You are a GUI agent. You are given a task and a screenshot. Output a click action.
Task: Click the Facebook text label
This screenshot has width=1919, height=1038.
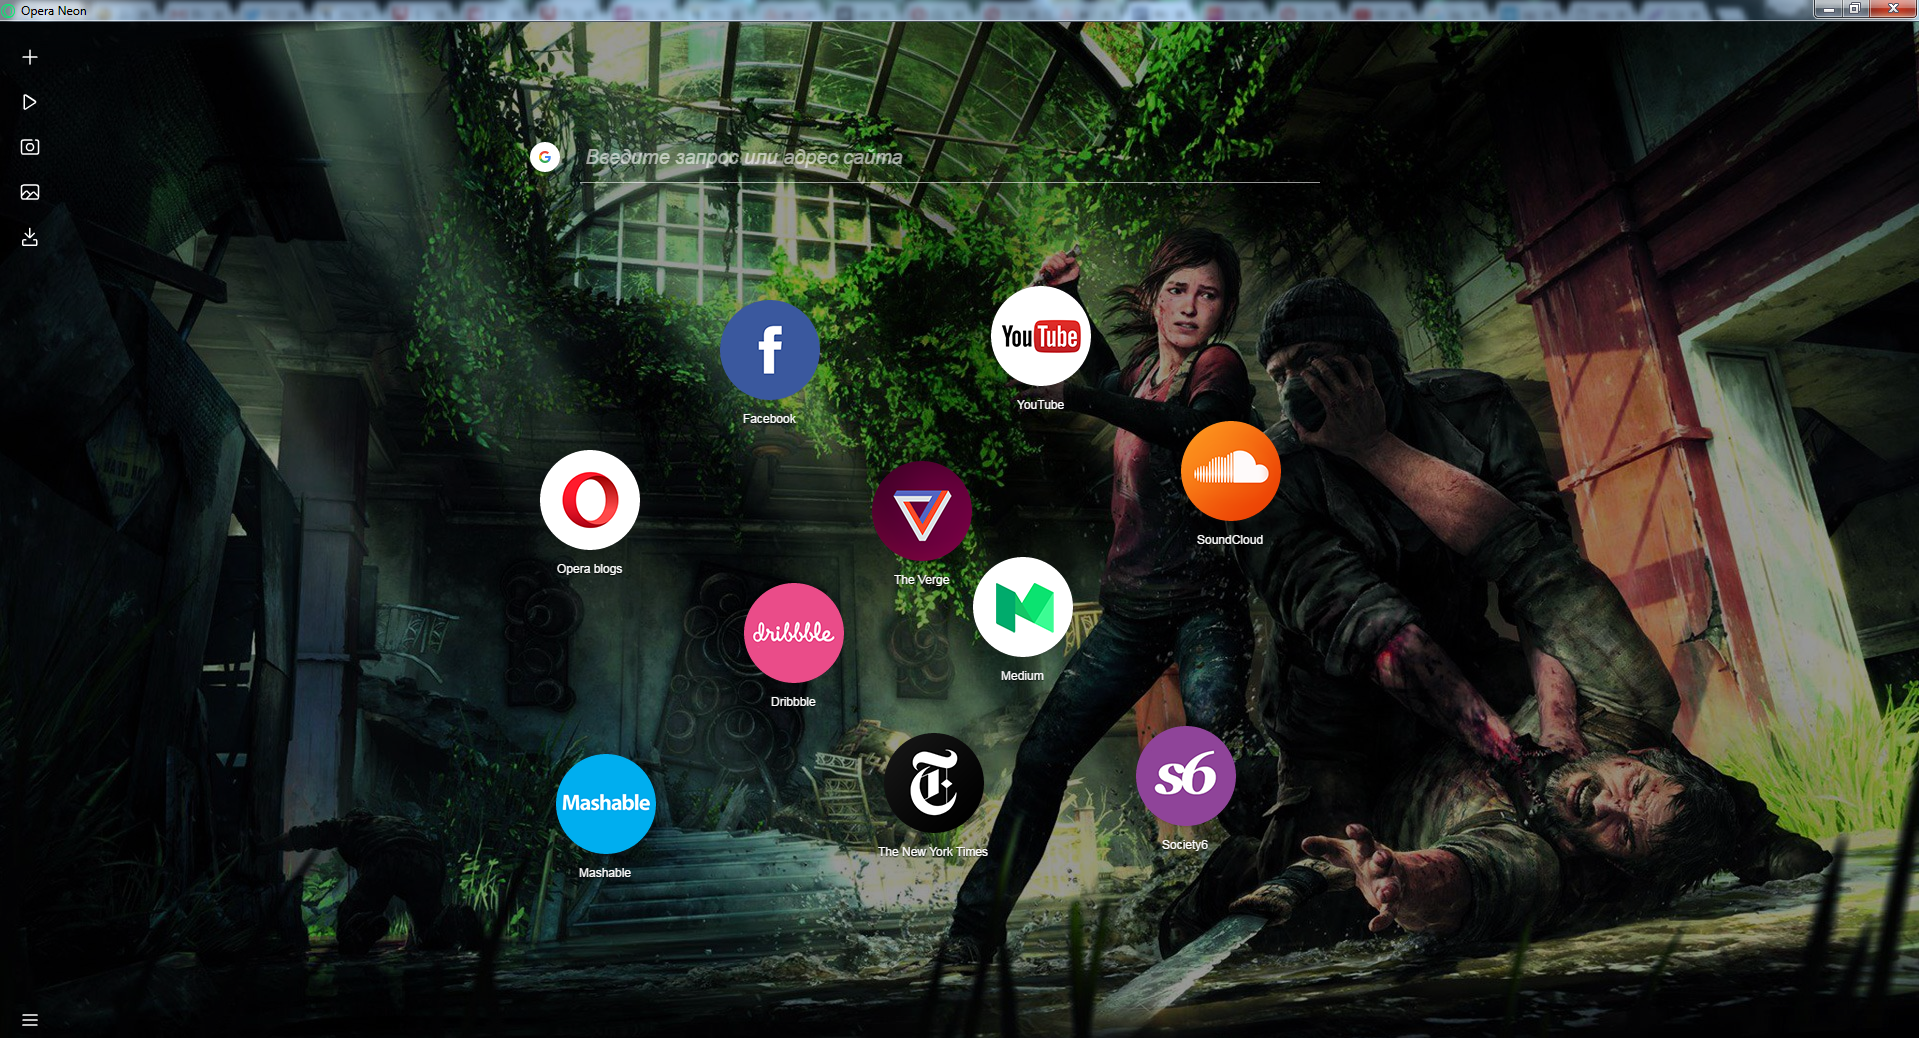(769, 419)
